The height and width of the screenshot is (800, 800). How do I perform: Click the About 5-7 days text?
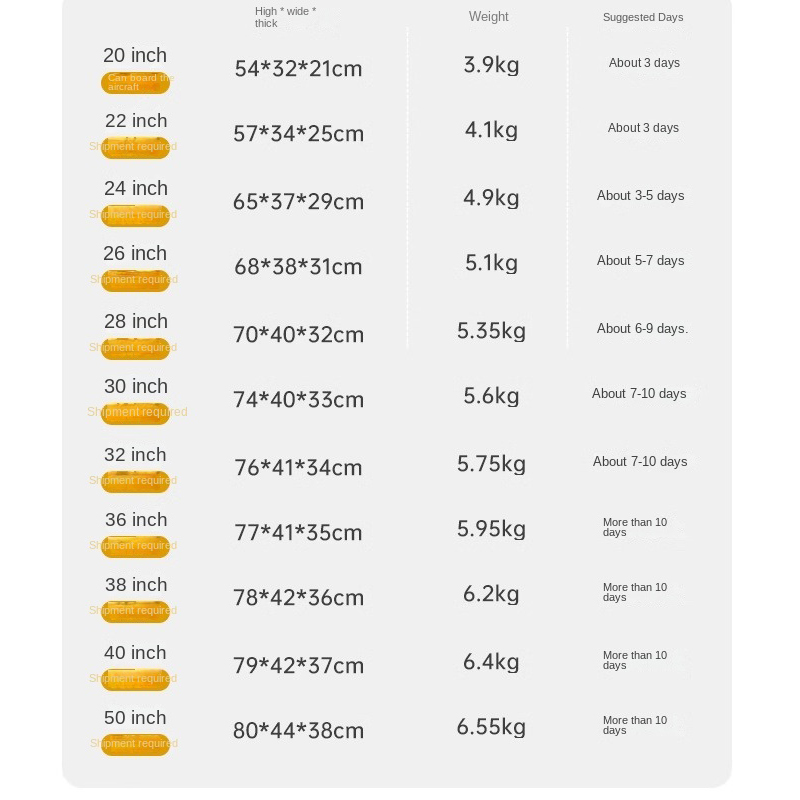coord(641,261)
